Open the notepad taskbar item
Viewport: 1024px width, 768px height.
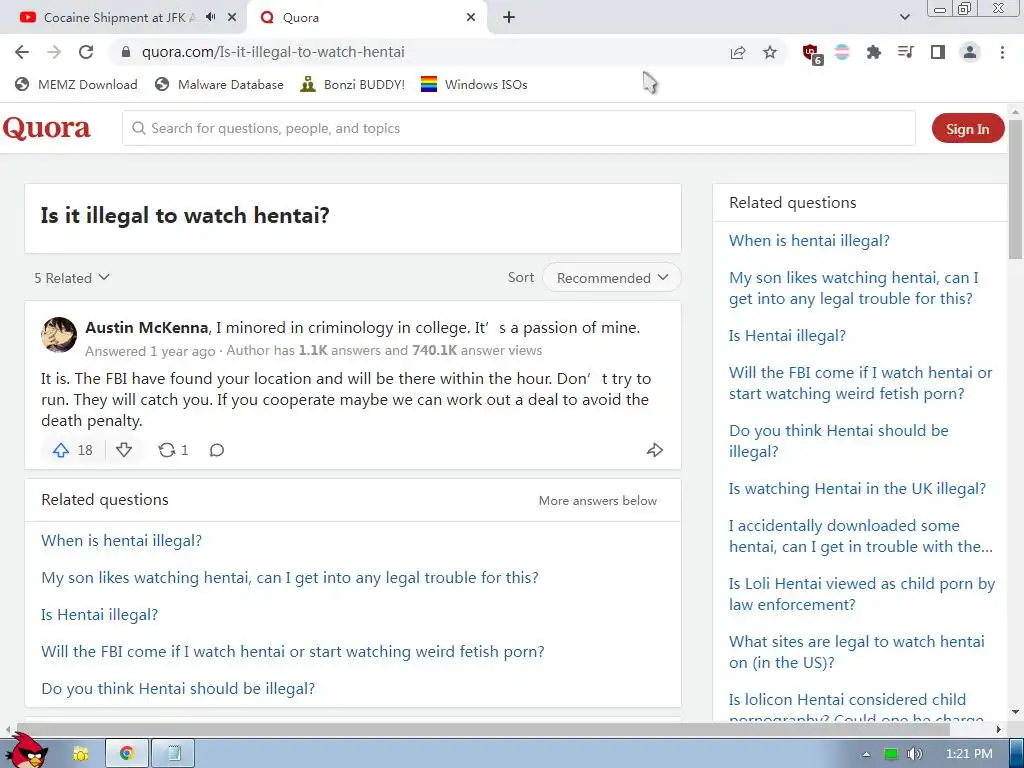(174, 754)
